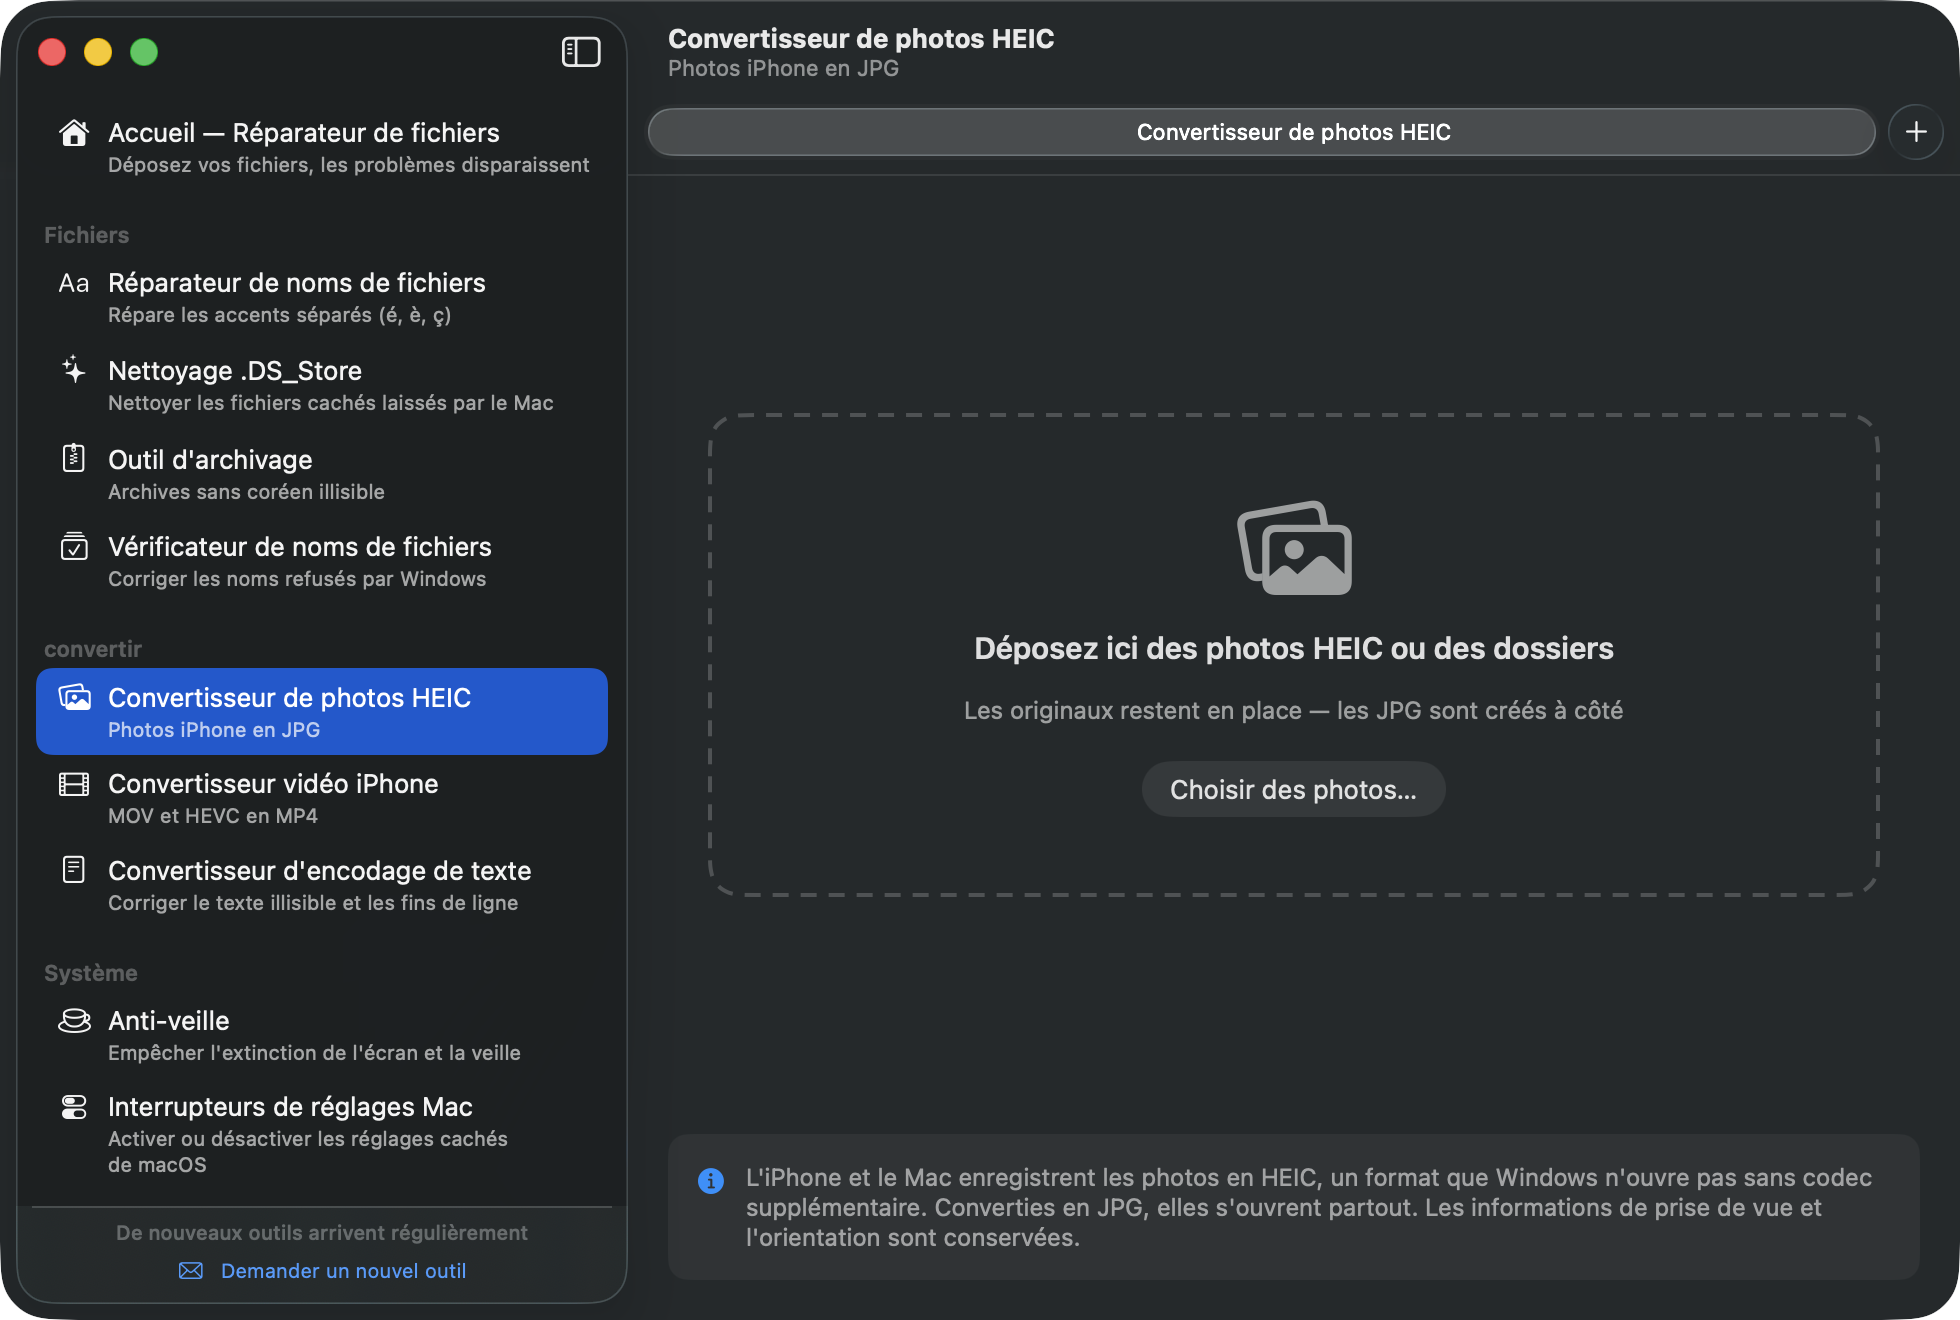1960x1320 pixels.
Task: Click the checklist icon for Vérificateur de noms
Action: 74,546
